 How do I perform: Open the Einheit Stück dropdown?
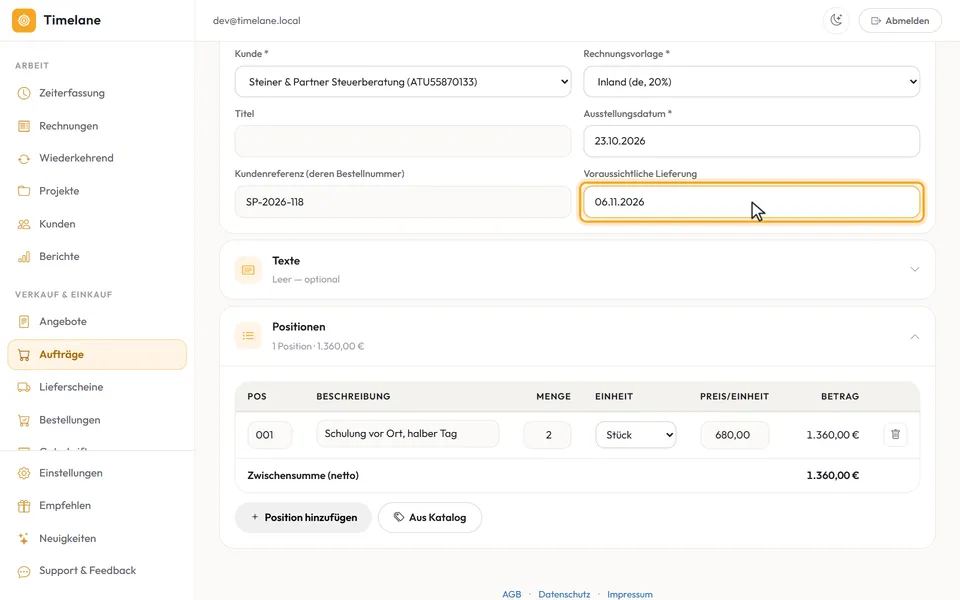pyautogui.click(x=636, y=435)
